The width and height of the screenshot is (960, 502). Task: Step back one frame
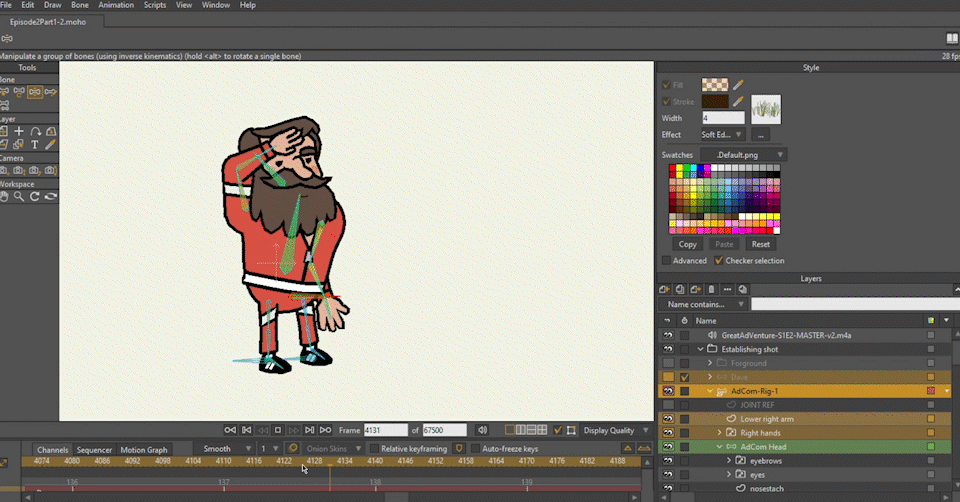click(x=262, y=430)
